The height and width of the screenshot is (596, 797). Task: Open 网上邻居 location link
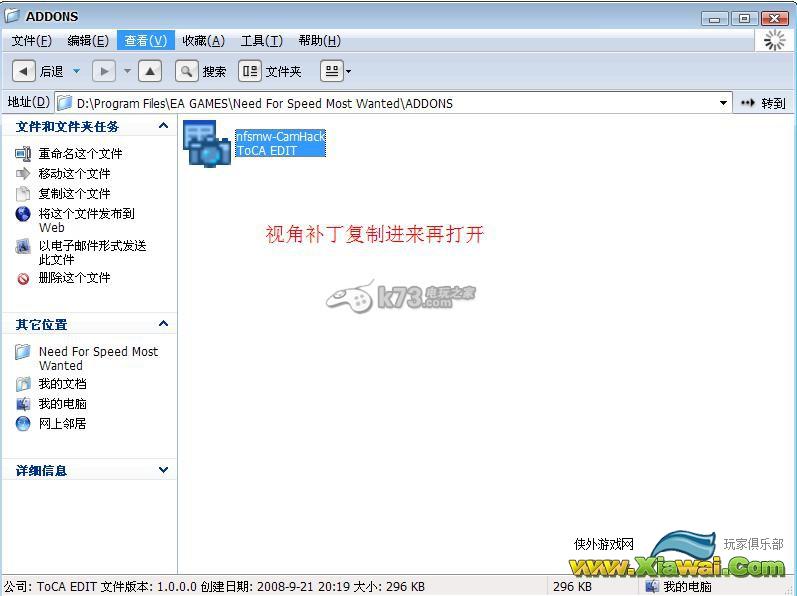[x=63, y=424]
